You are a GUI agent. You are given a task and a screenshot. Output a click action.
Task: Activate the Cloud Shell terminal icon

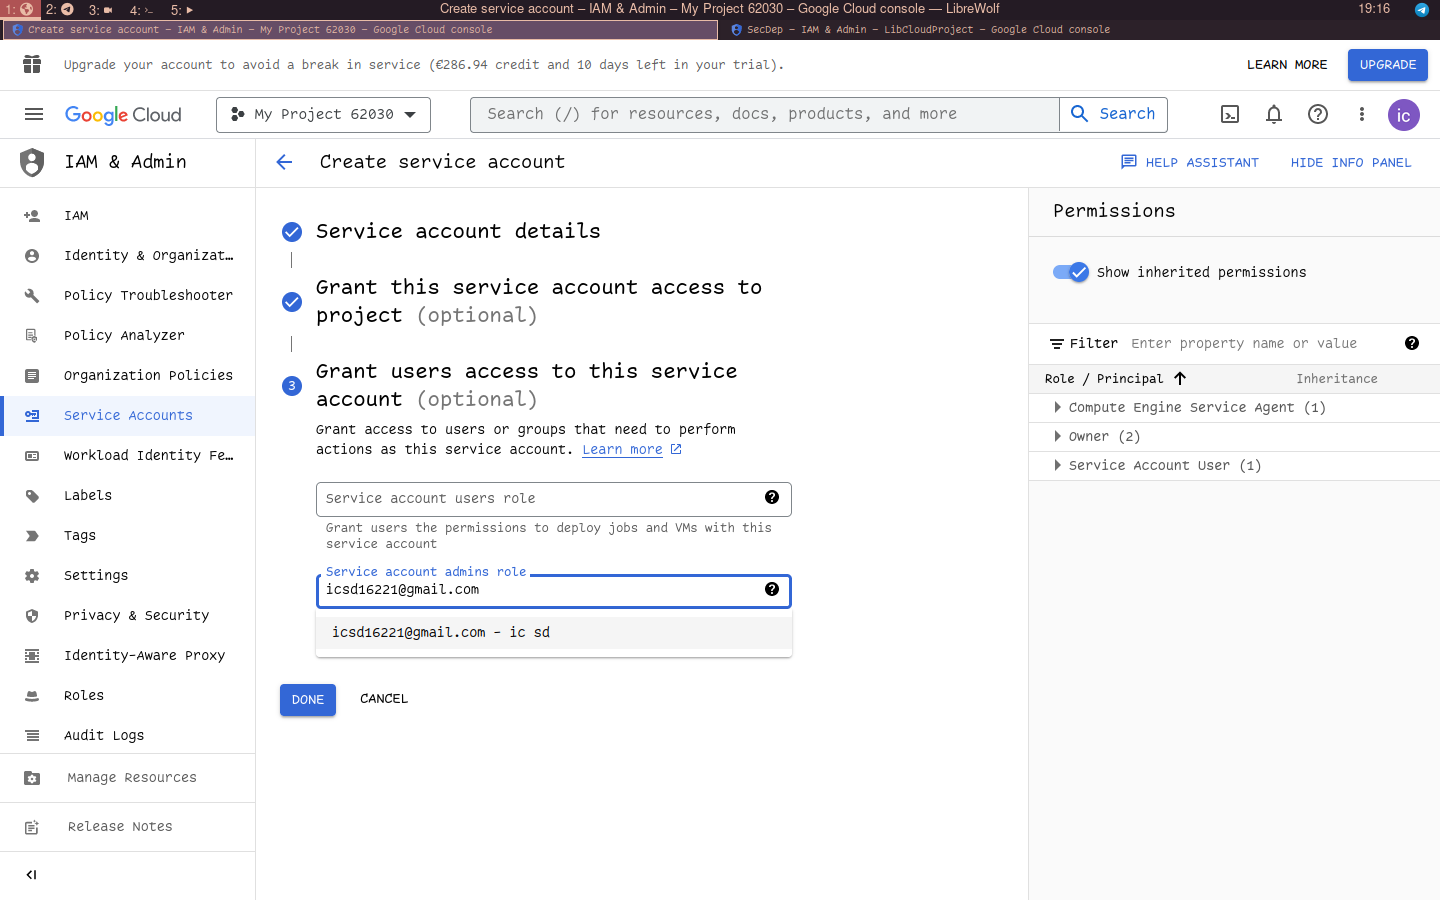pyautogui.click(x=1229, y=114)
